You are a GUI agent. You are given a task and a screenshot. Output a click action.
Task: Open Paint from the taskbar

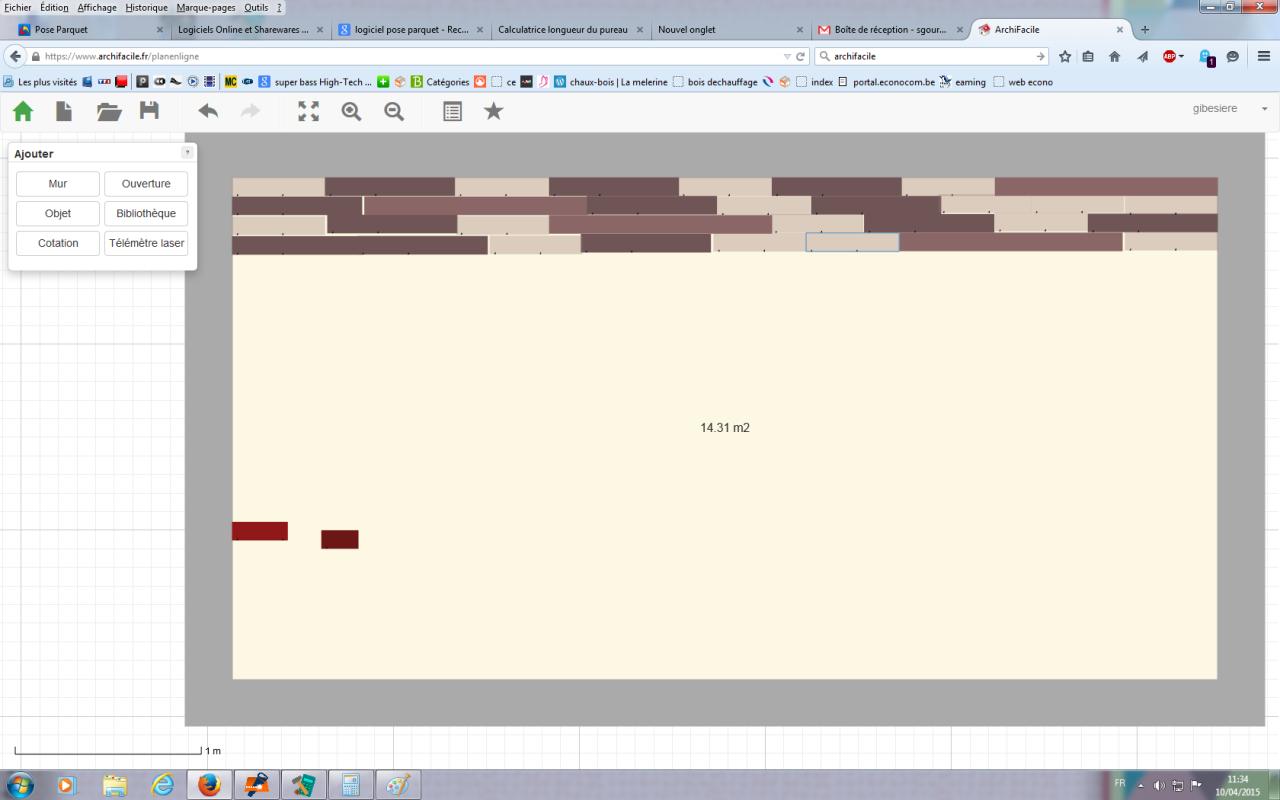coord(397,785)
